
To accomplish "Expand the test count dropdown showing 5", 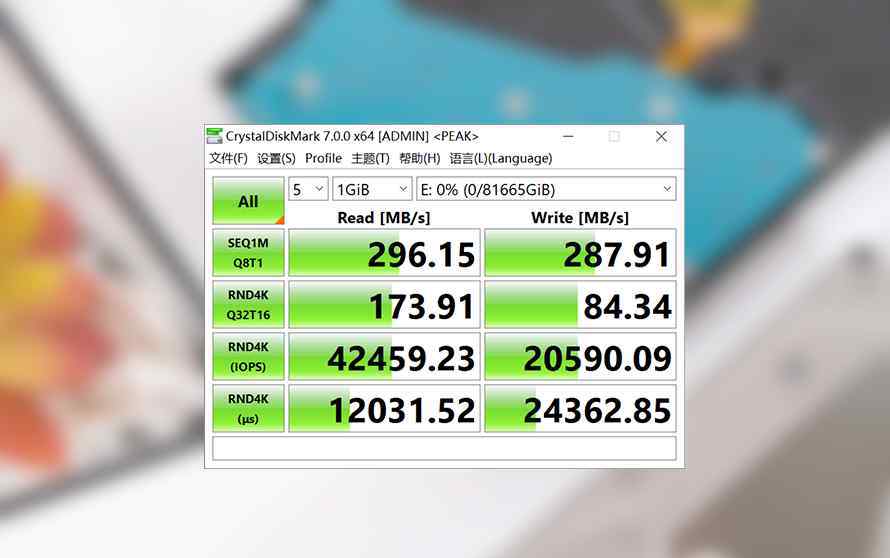I will tap(308, 189).
